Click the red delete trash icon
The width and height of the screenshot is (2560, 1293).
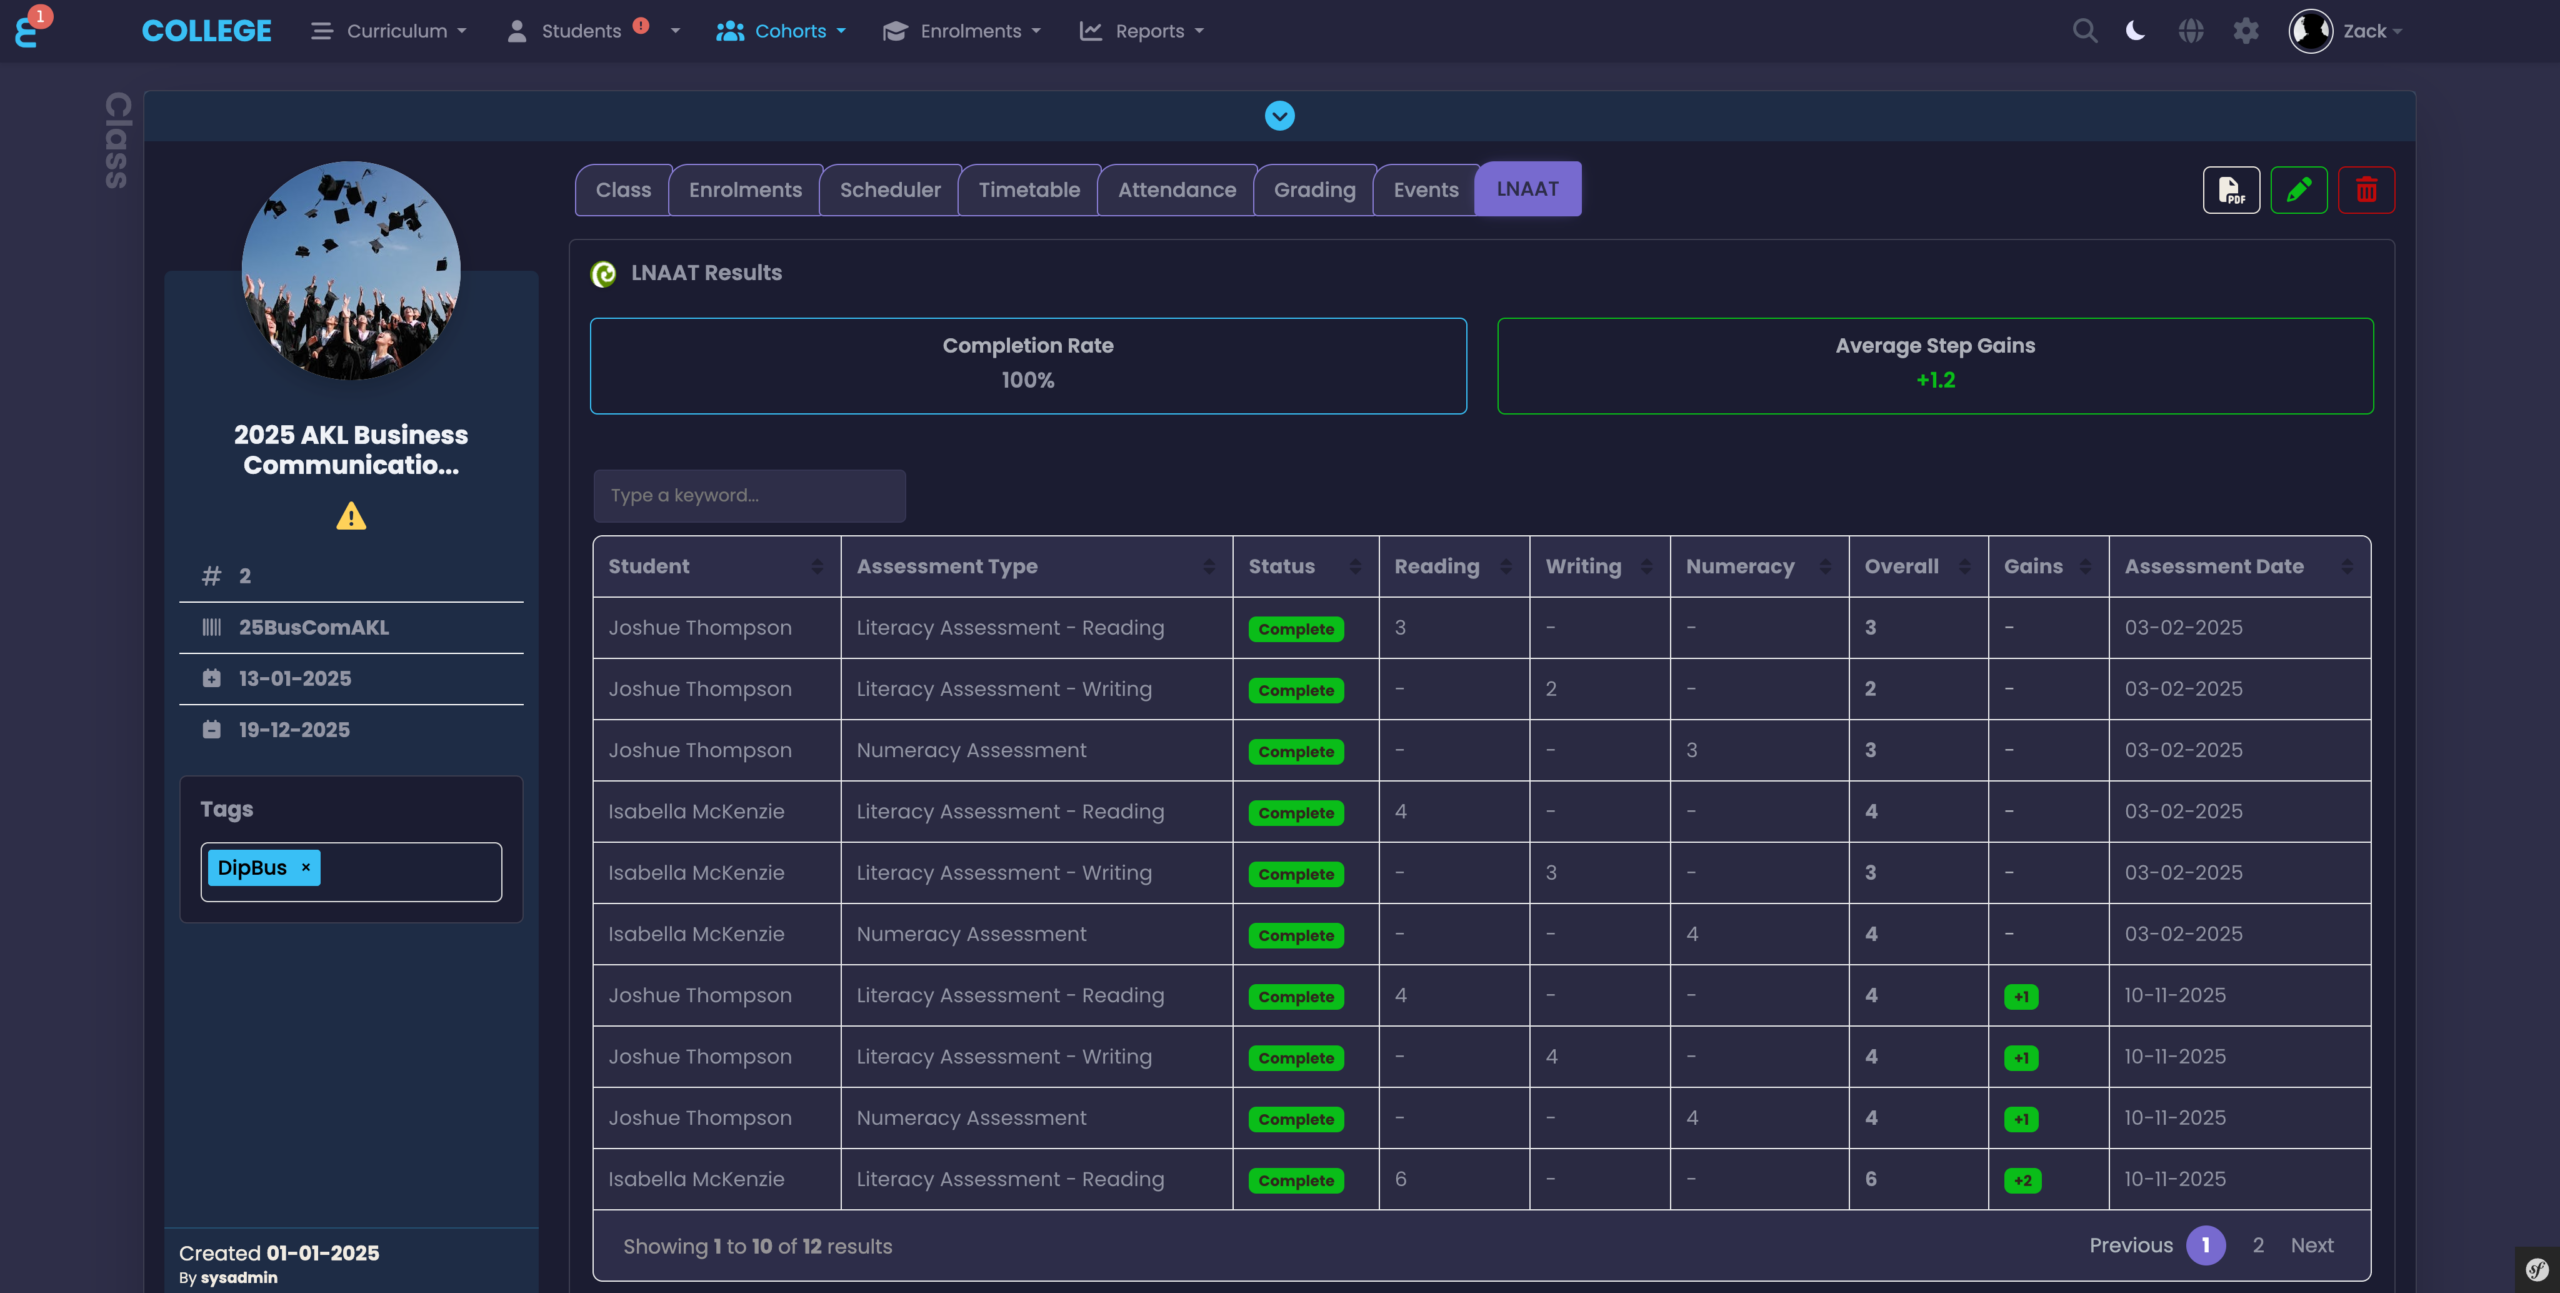pyautogui.click(x=2367, y=189)
